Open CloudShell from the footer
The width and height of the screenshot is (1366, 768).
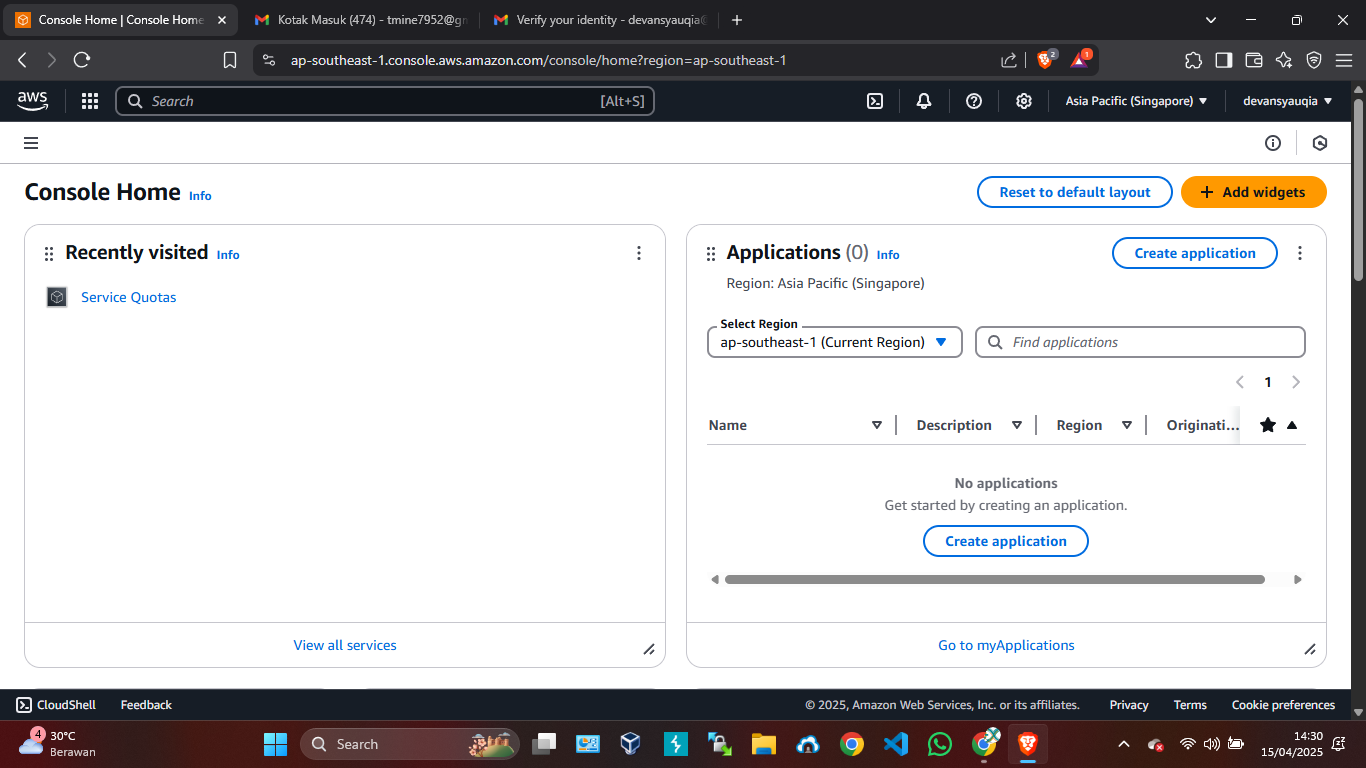56,705
